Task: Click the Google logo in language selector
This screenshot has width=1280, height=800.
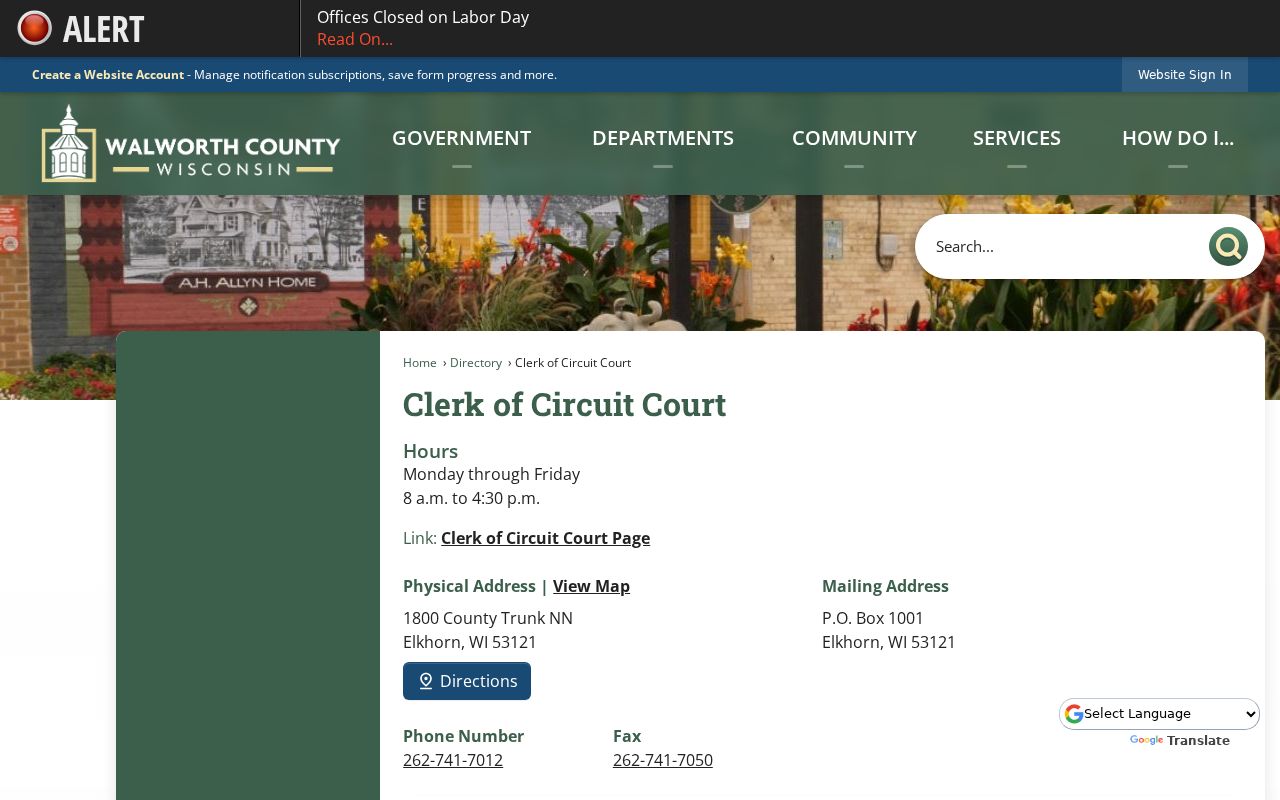Action: coord(1074,714)
